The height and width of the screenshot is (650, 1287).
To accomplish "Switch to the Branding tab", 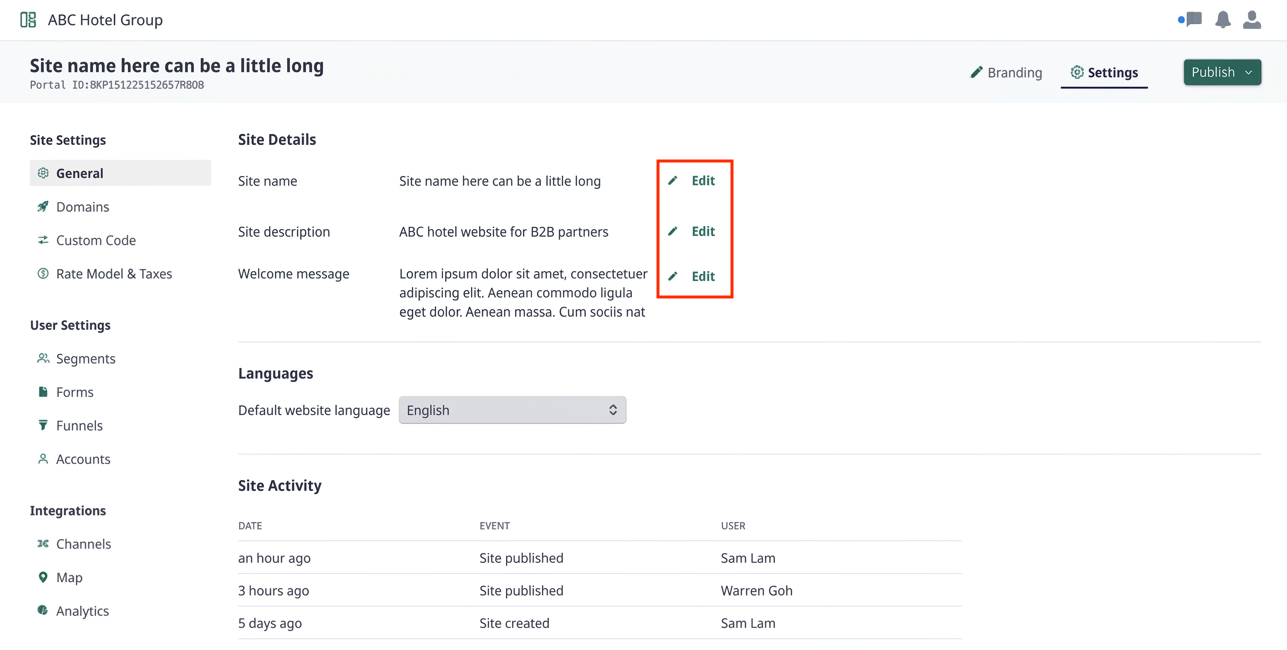I will tap(1006, 72).
